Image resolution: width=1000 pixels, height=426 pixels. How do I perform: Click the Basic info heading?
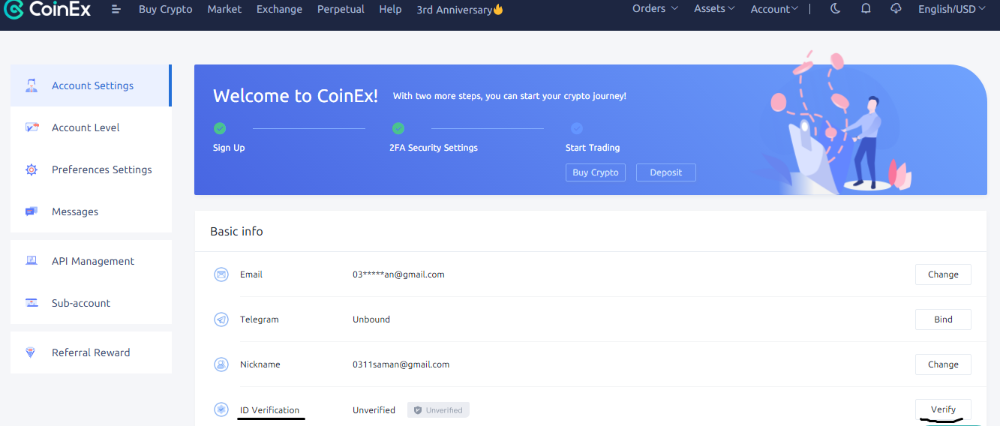237,231
